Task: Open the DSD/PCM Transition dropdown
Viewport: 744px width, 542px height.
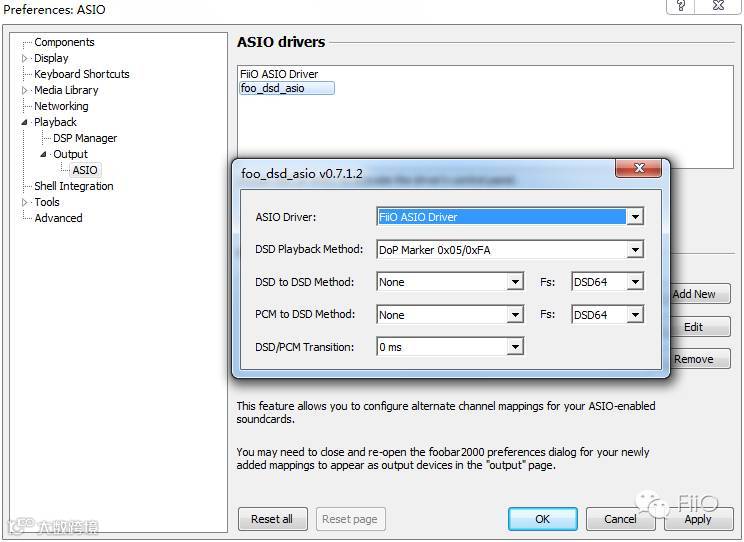Action: (x=515, y=347)
